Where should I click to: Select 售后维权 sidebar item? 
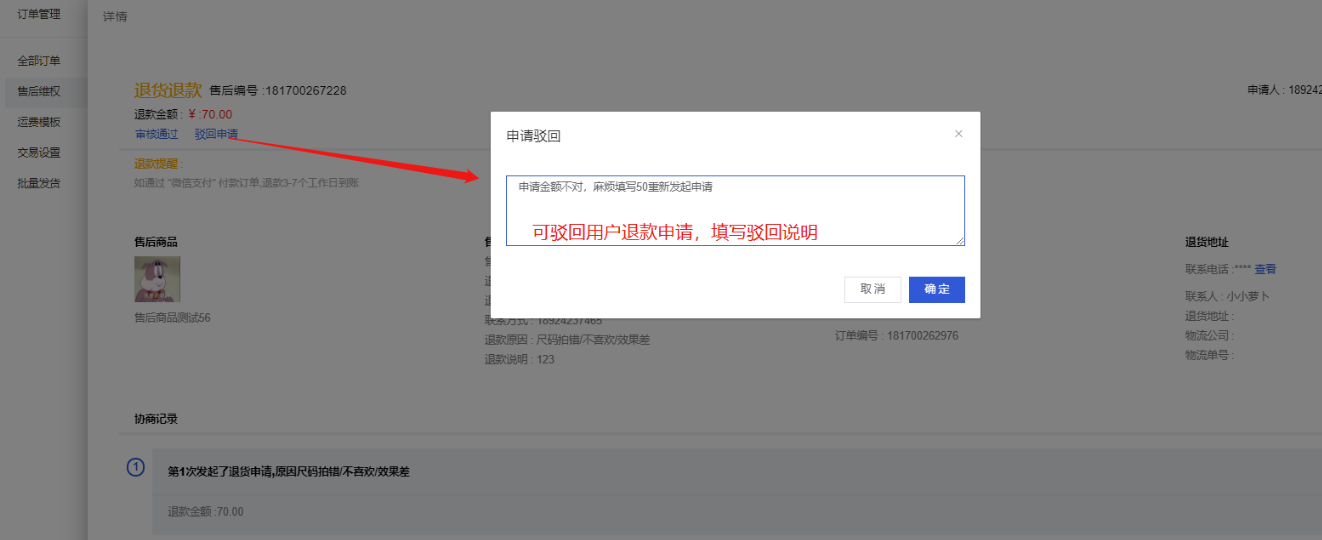(x=39, y=92)
